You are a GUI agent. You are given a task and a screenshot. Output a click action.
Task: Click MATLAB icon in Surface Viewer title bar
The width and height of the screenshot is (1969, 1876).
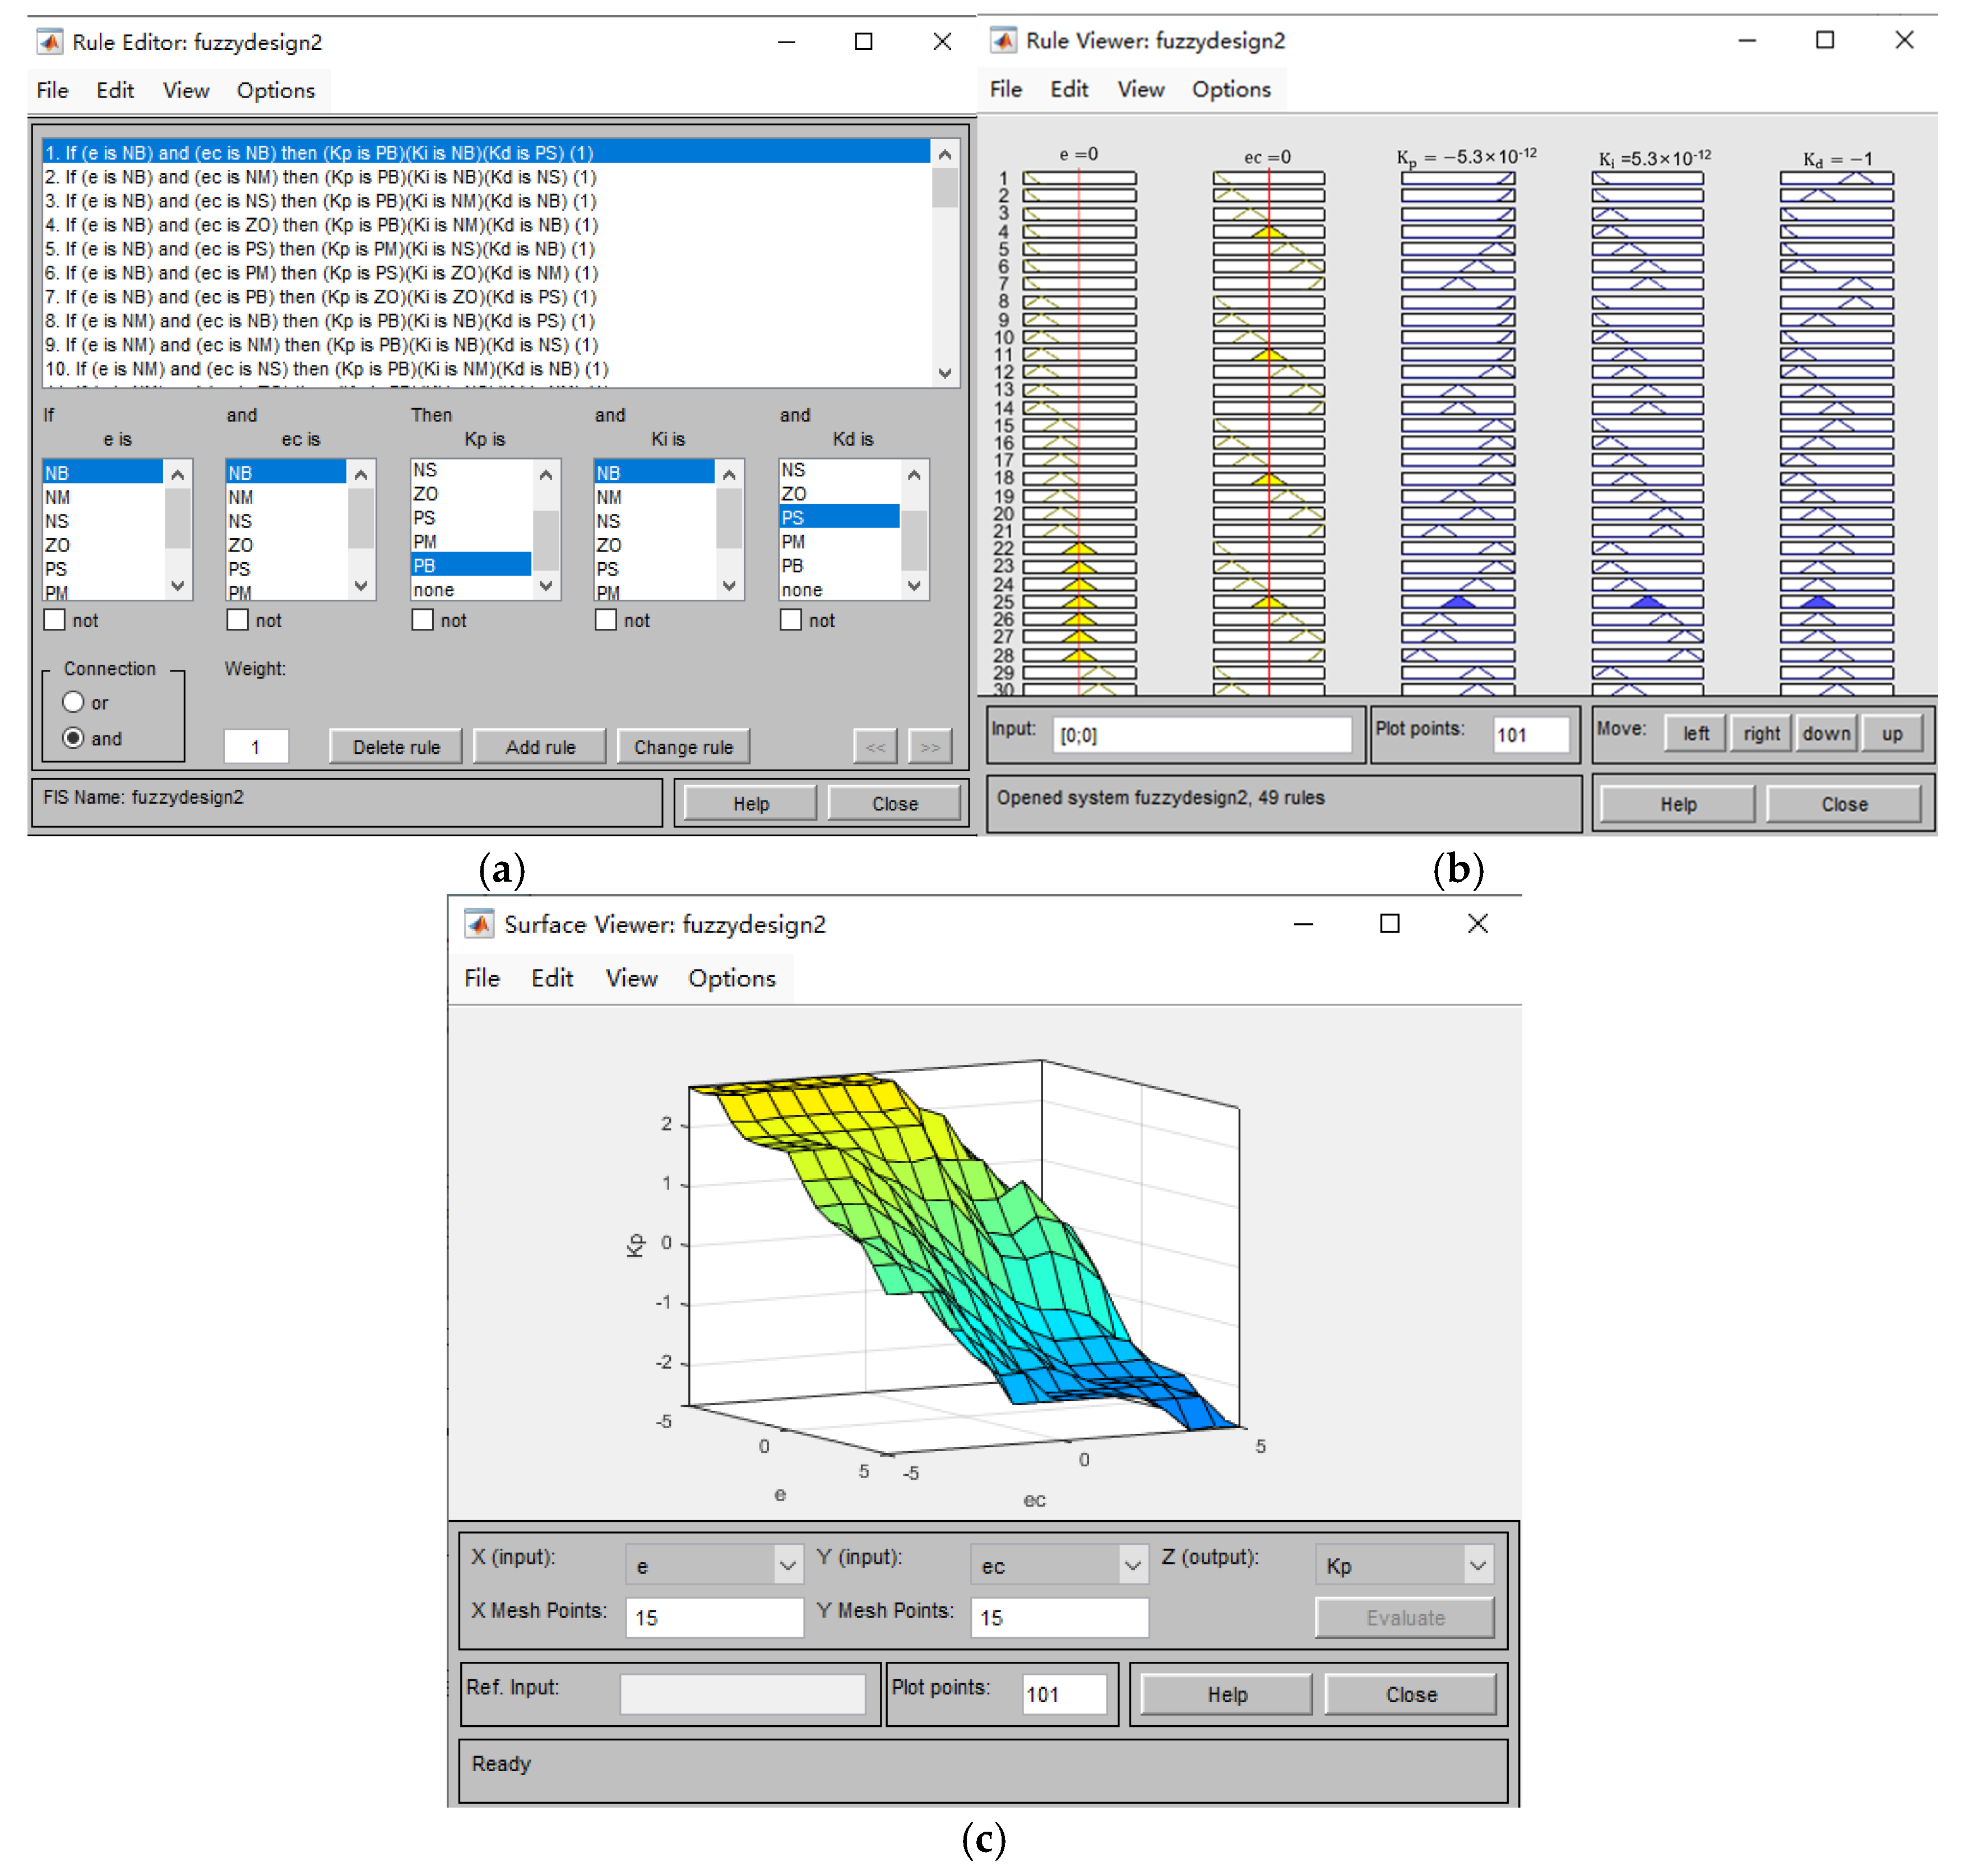tap(479, 924)
